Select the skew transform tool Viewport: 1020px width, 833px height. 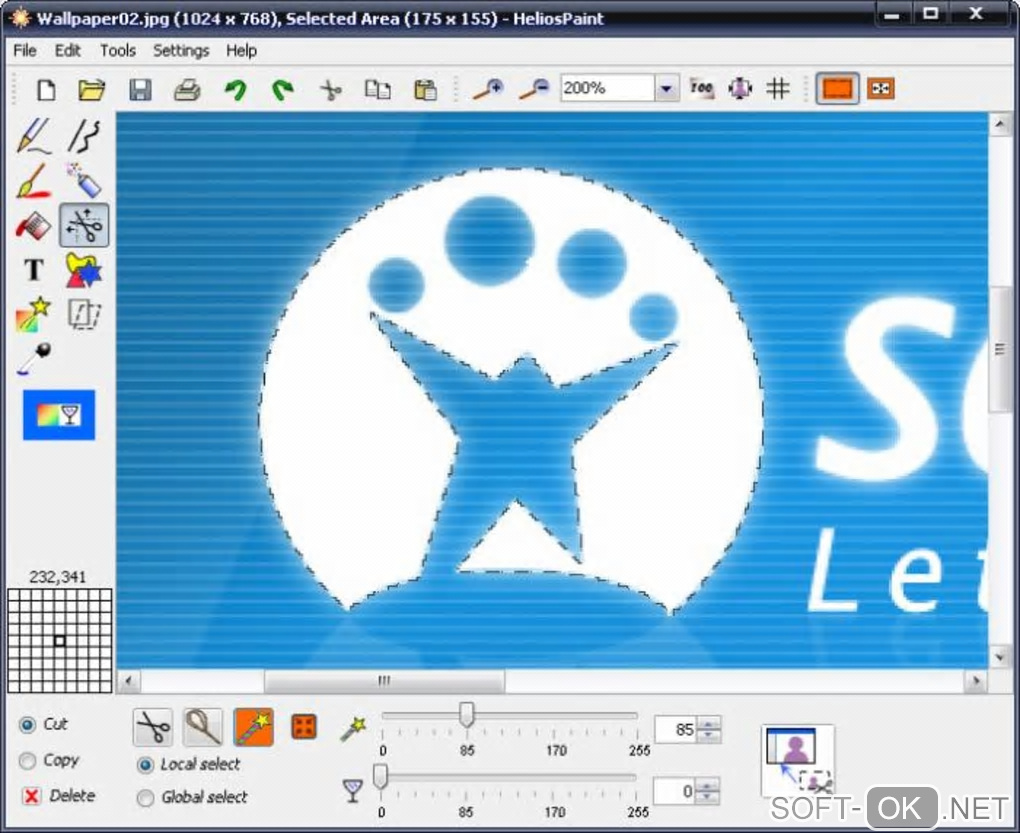(85, 315)
